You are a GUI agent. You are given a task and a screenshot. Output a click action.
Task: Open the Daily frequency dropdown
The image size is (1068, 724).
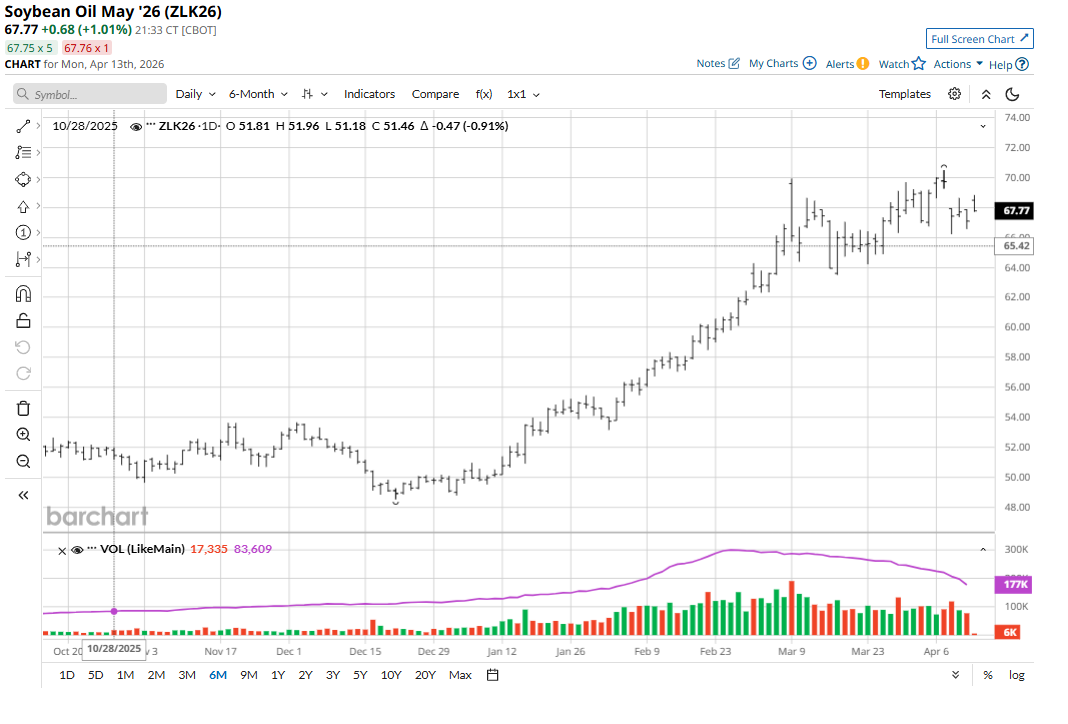[x=195, y=94]
